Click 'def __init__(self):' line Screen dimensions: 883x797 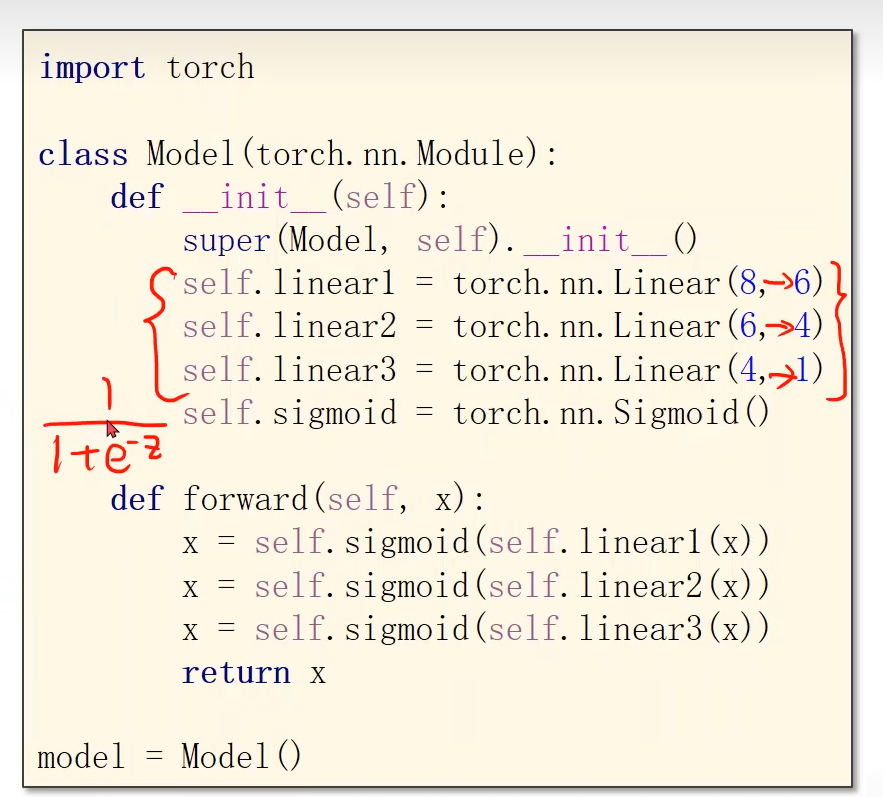[279, 197]
